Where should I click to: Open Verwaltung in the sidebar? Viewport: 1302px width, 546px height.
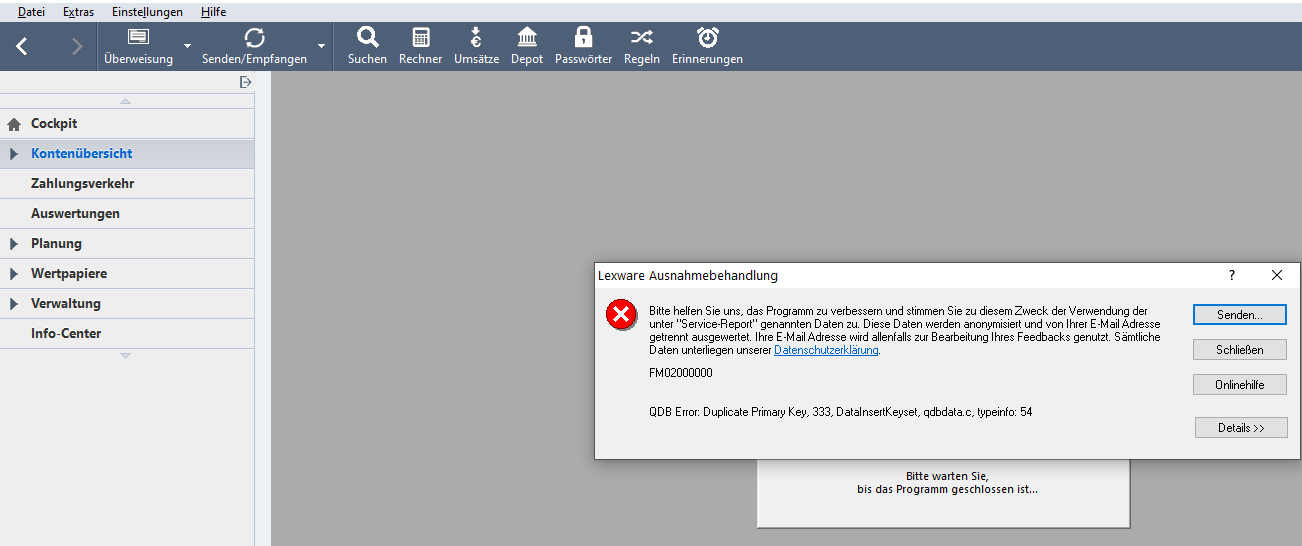pyautogui.click(x=127, y=304)
